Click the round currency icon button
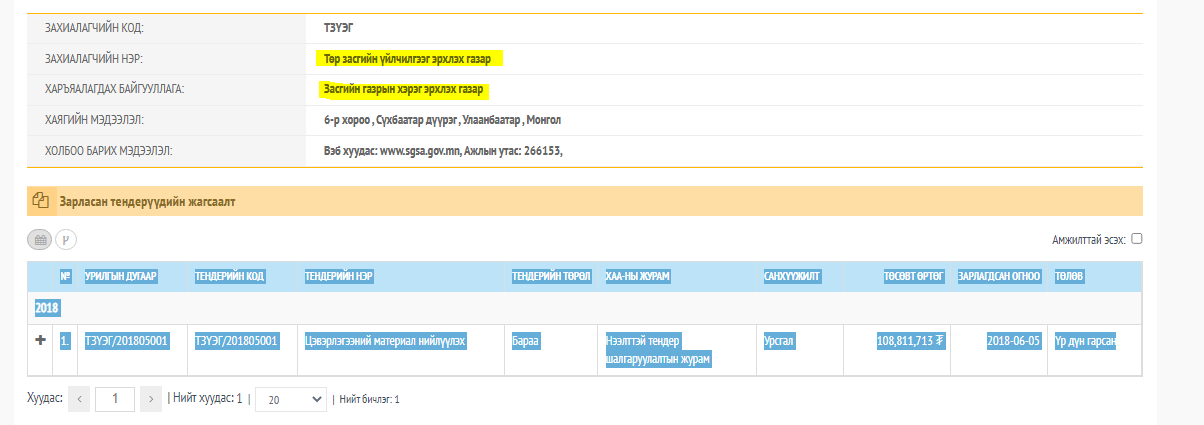 (66, 240)
